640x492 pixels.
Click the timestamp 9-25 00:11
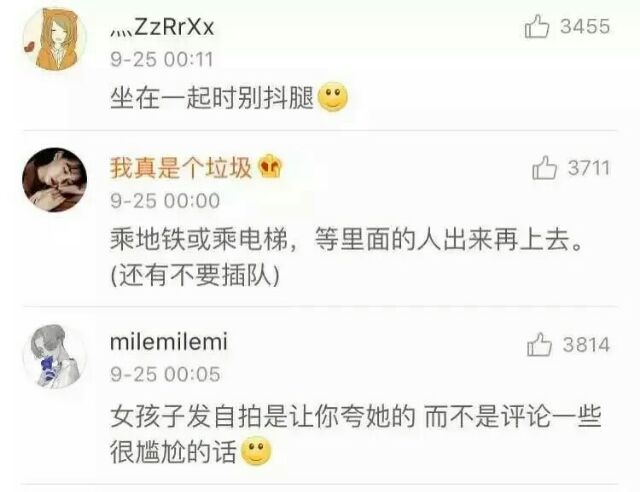click(x=162, y=60)
